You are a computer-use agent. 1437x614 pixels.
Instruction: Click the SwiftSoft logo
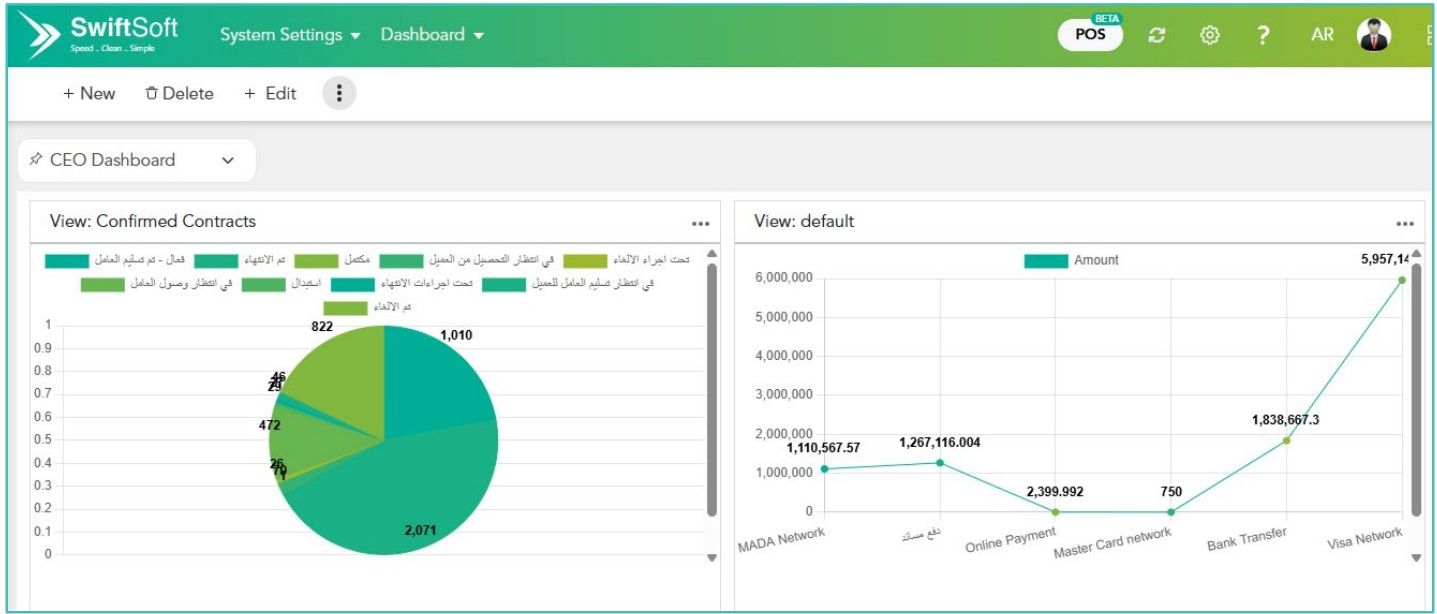point(105,35)
